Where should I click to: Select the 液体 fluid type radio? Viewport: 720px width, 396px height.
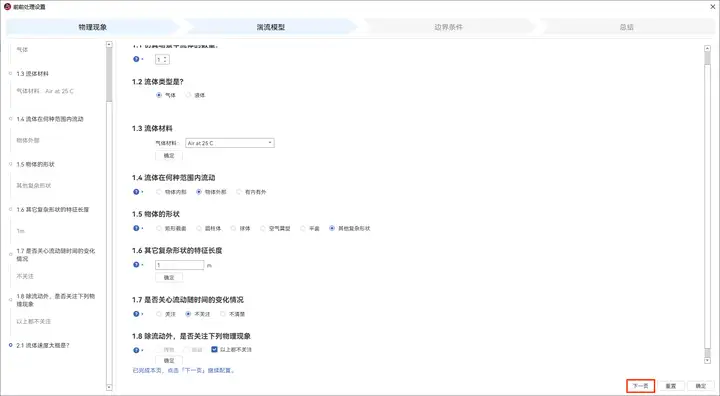(x=188, y=95)
